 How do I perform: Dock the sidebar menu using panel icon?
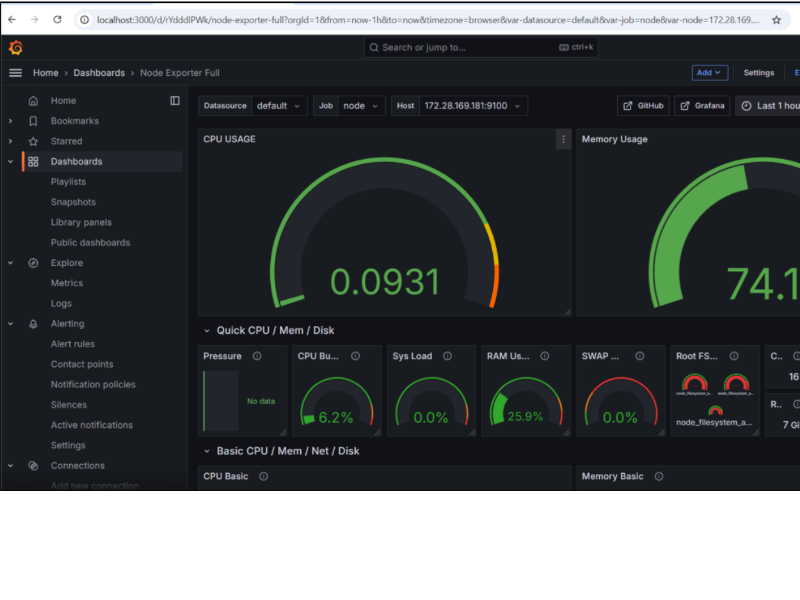coord(174,101)
